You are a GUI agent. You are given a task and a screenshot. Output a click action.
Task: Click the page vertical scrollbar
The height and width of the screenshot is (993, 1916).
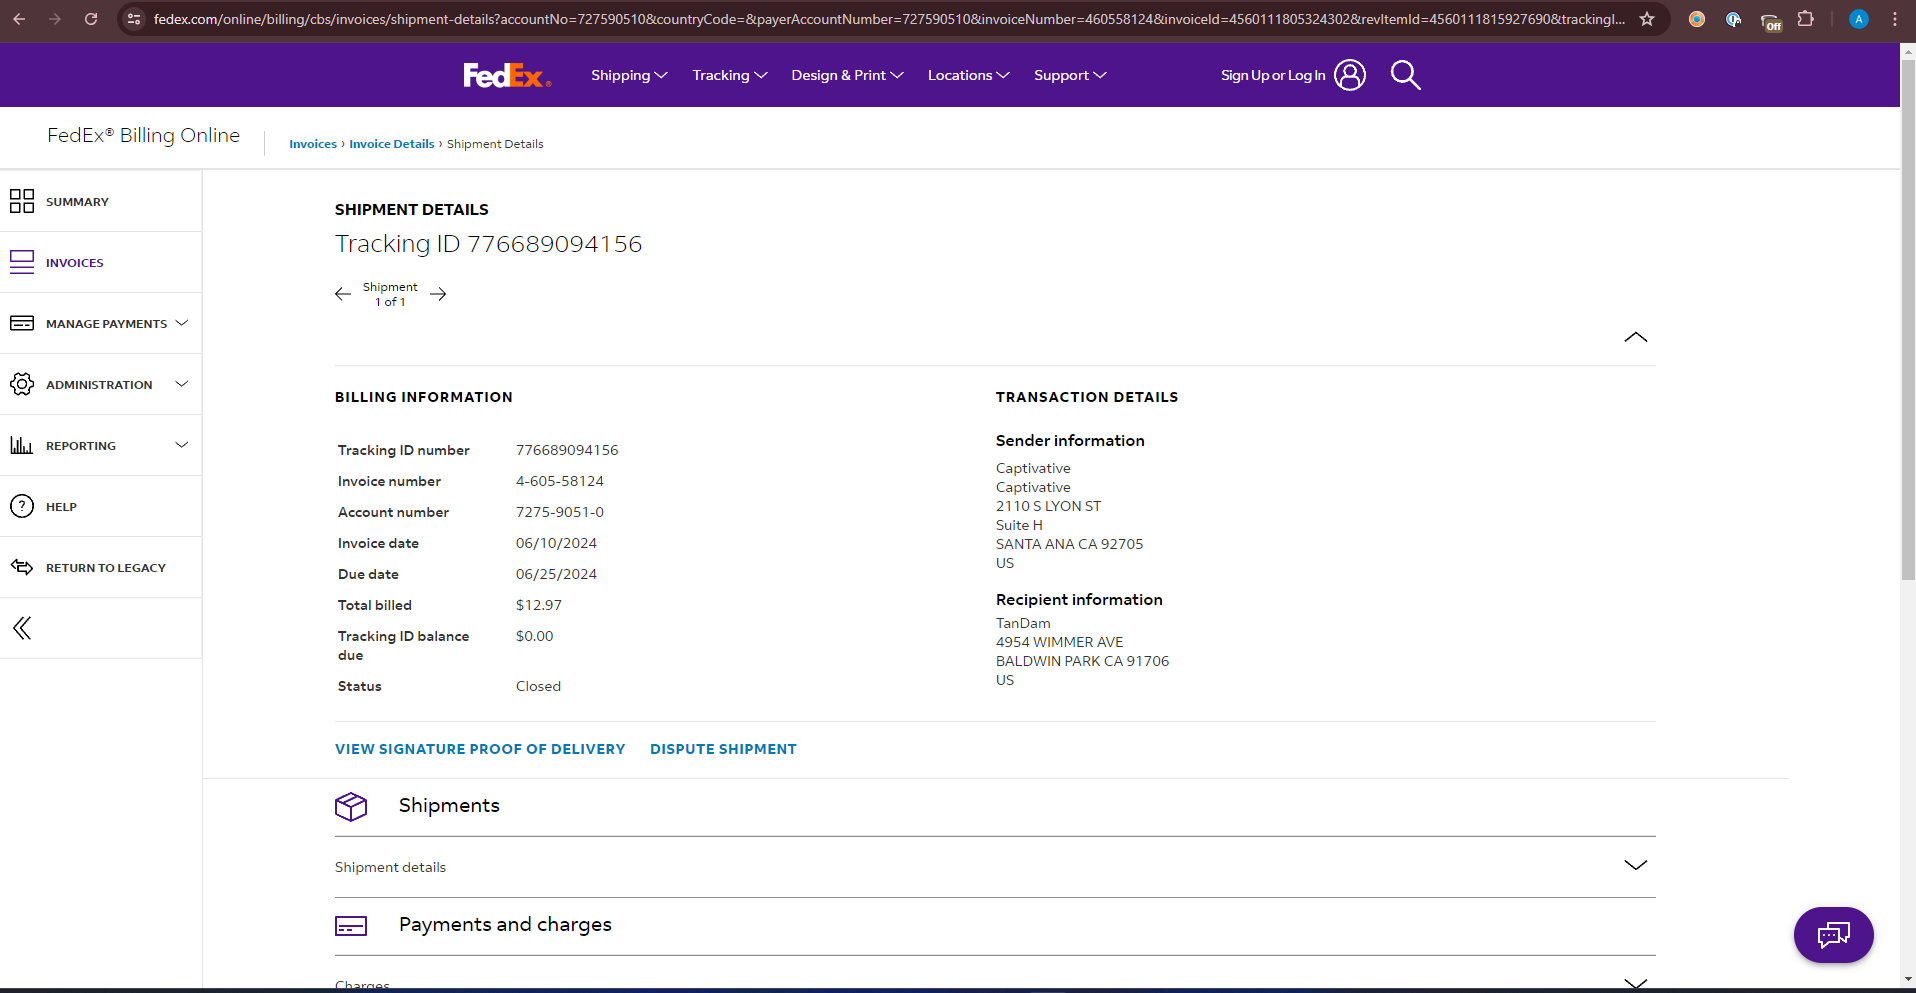click(1908, 320)
